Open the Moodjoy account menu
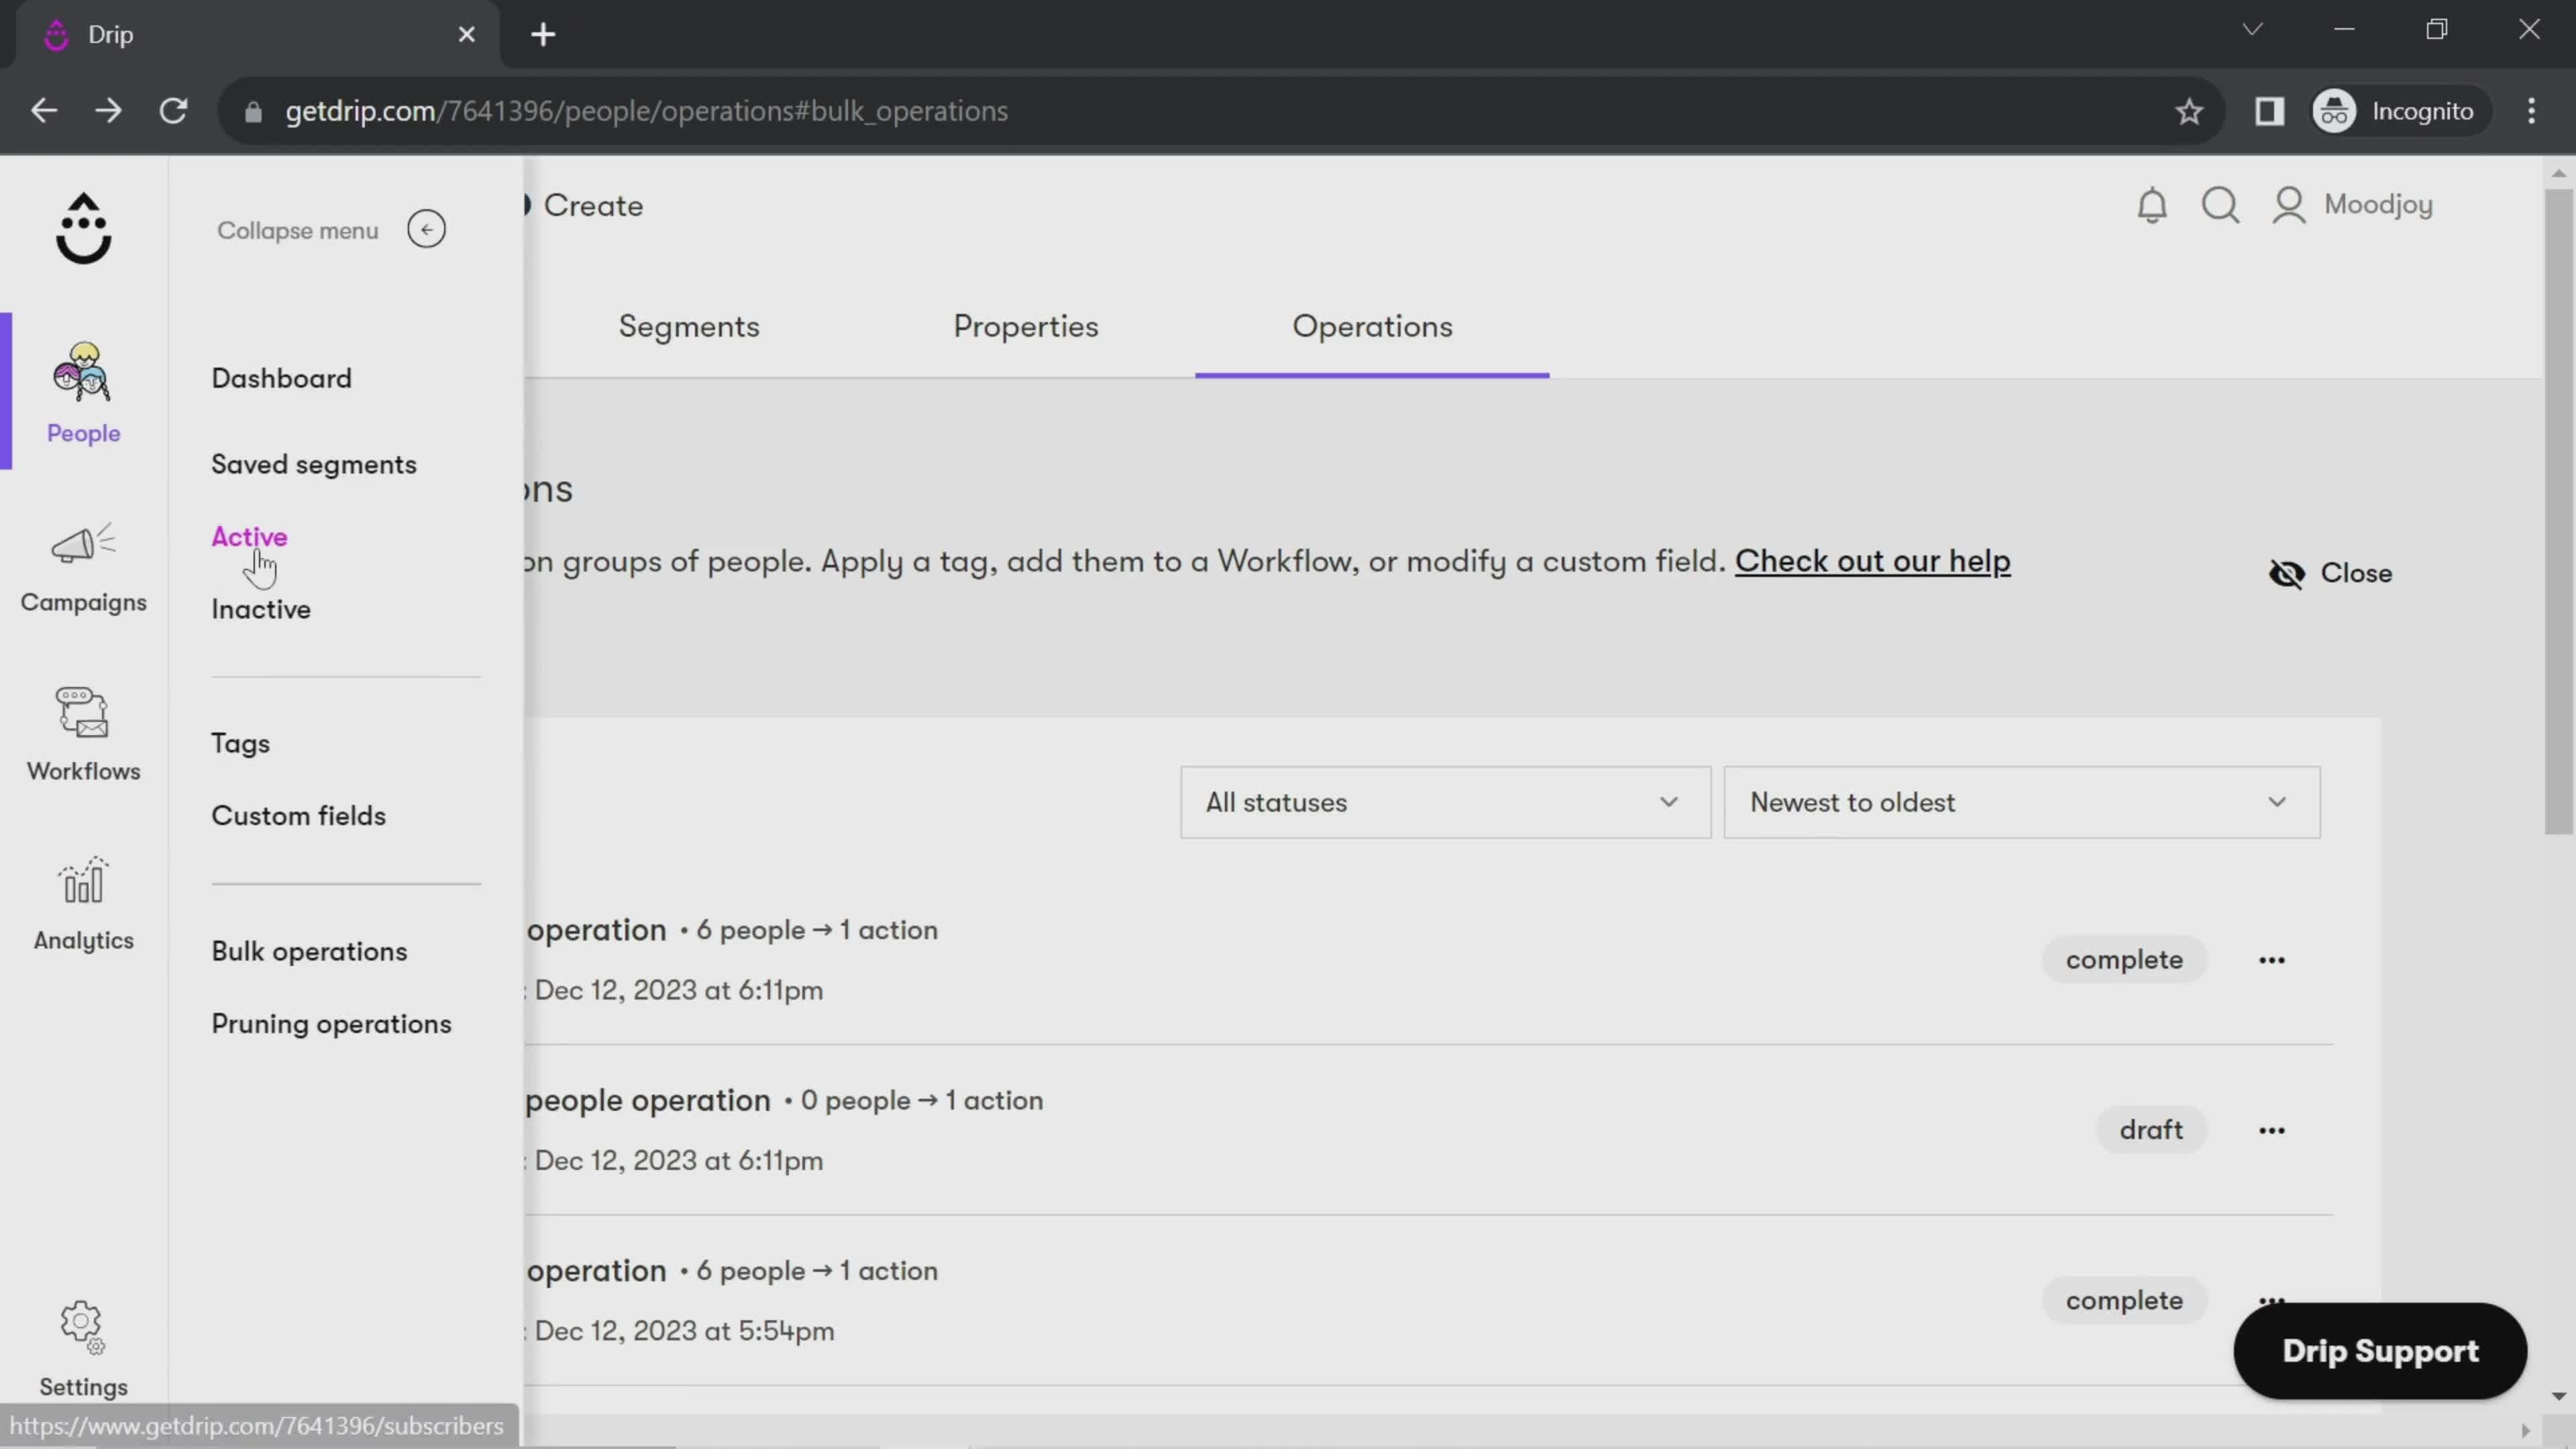 click(x=2352, y=205)
